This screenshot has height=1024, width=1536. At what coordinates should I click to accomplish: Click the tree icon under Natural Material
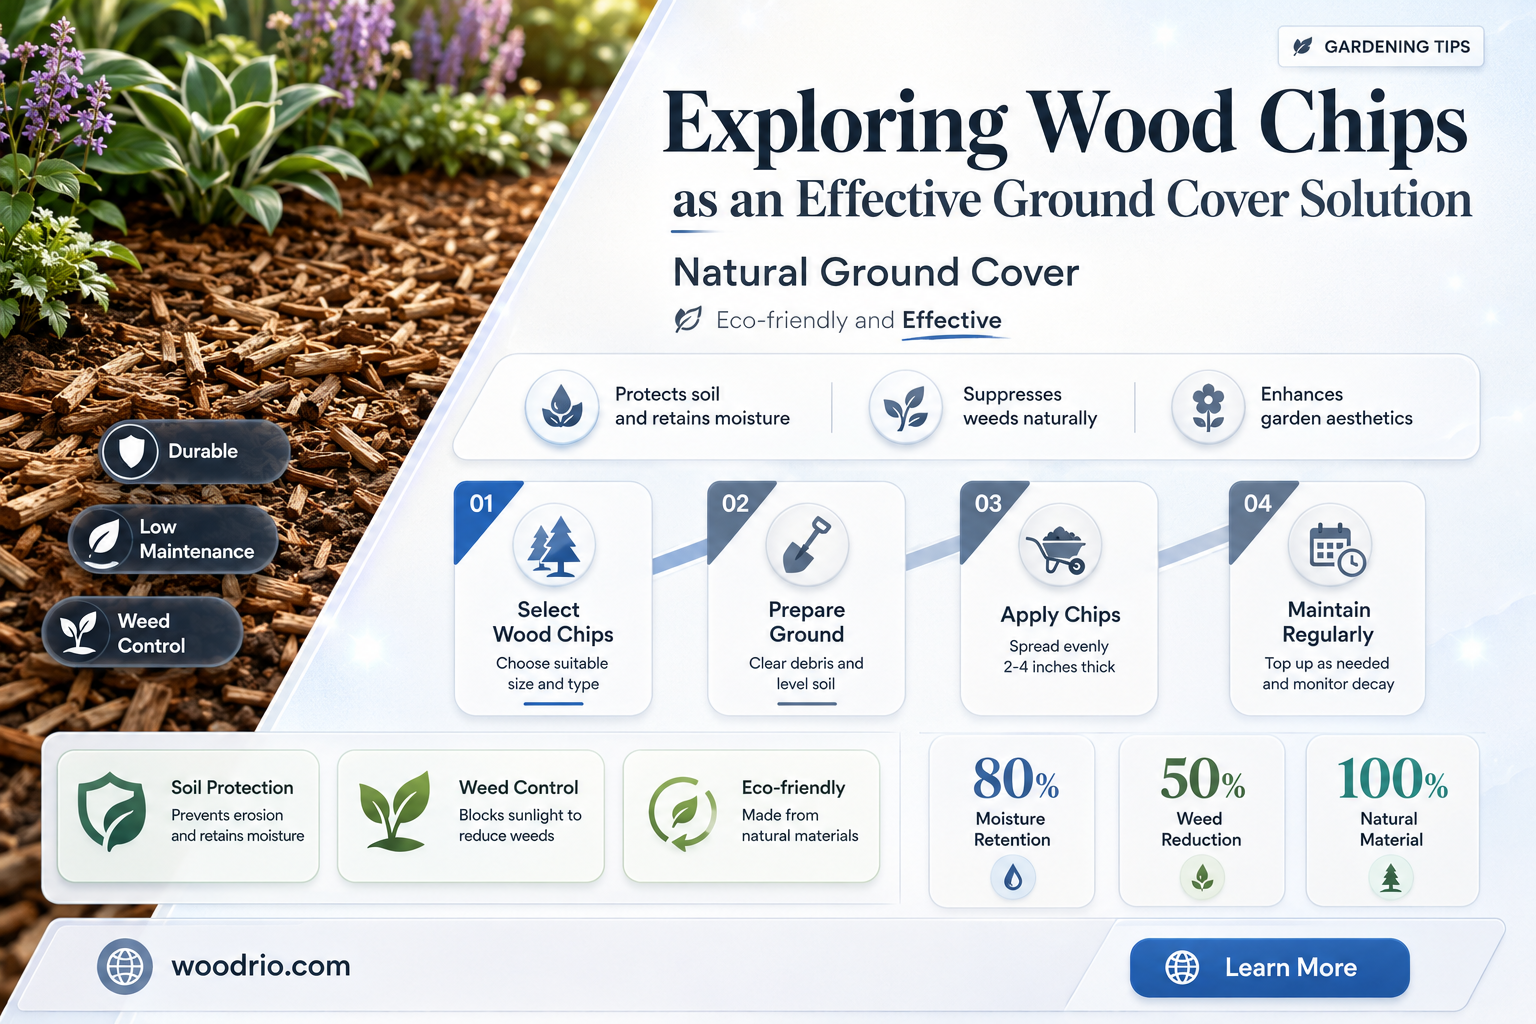(1390, 878)
